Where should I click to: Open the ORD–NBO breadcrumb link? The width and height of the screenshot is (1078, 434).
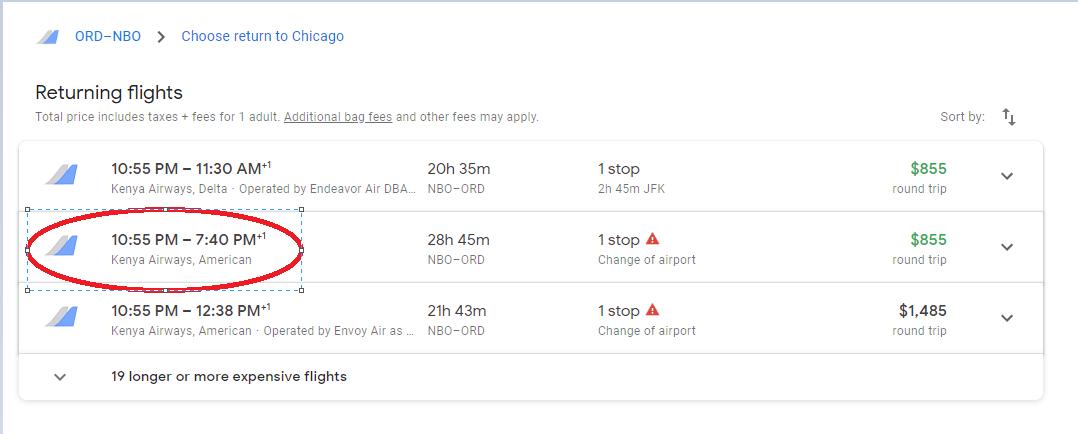[108, 36]
